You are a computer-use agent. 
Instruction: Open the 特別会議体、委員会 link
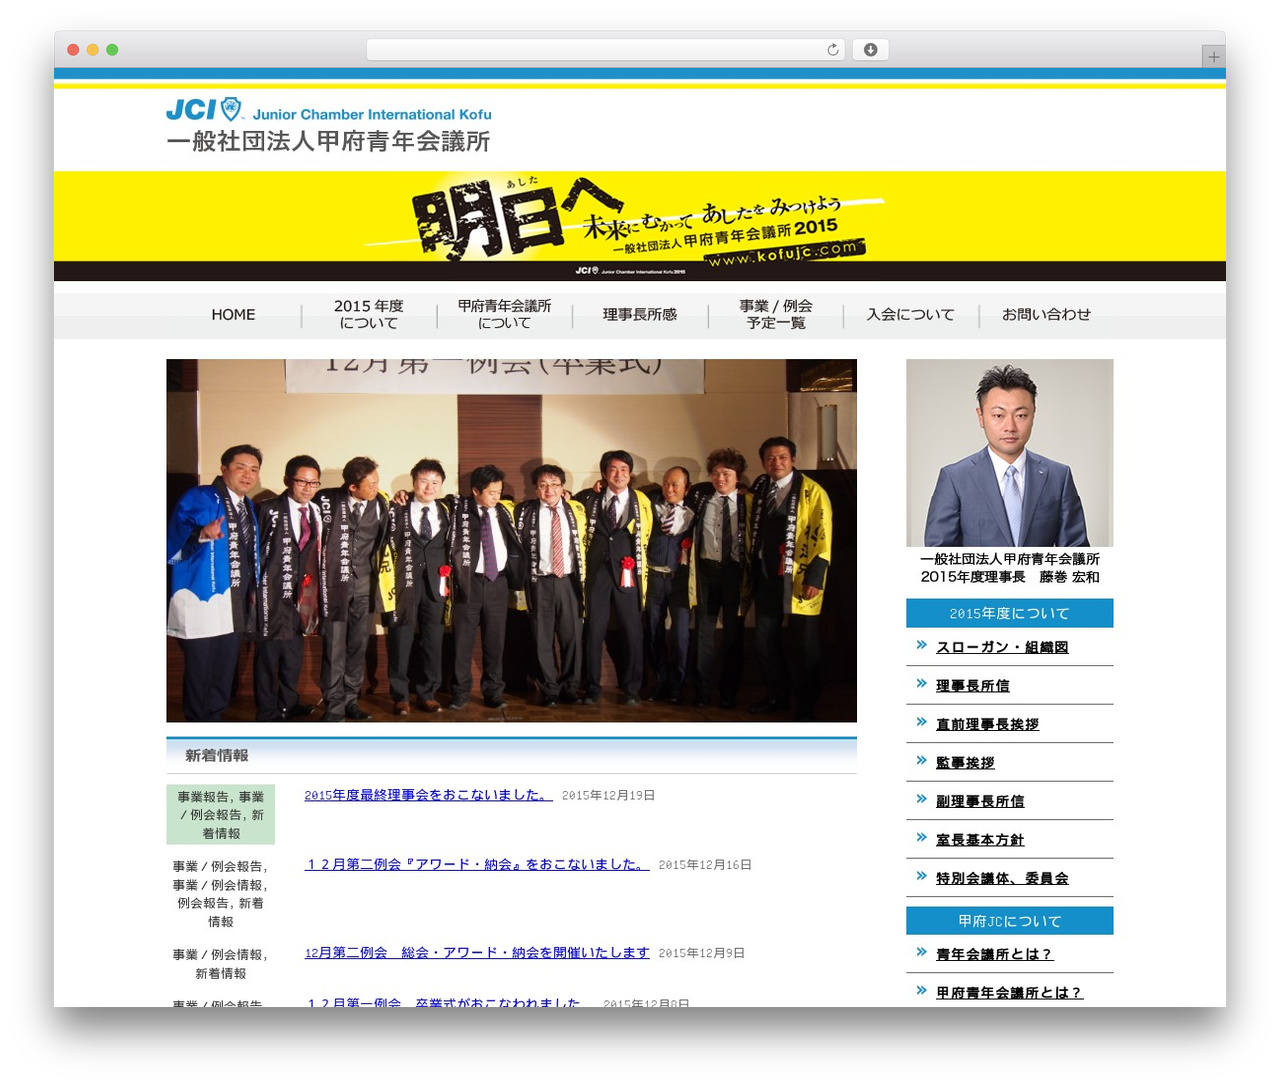click(1002, 878)
